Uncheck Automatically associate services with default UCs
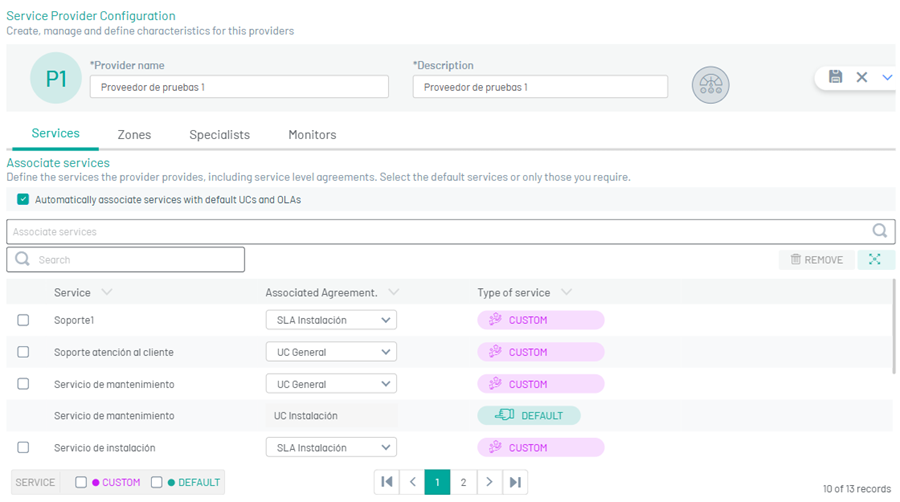 pyautogui.click(x=23, y=199)
